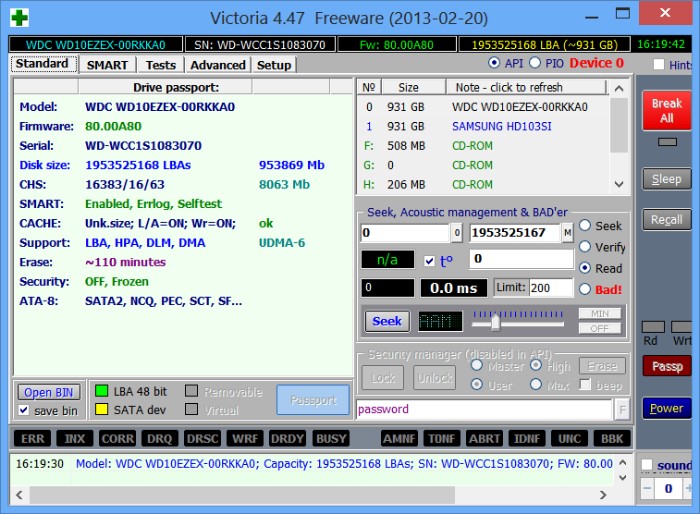Viewport: 700px width, 514px height.
Task: Click the small indicator below Break All
Action: (667, 142)
